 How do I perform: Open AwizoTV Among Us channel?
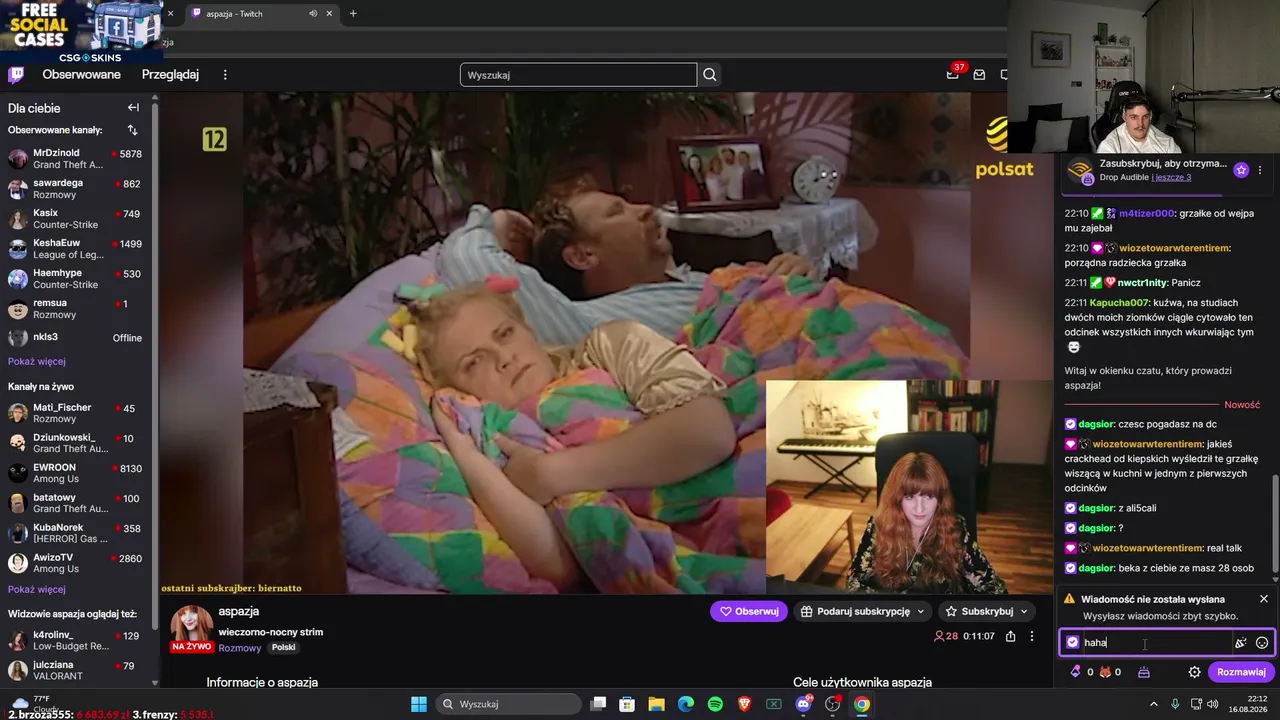(x=76, y=563)
